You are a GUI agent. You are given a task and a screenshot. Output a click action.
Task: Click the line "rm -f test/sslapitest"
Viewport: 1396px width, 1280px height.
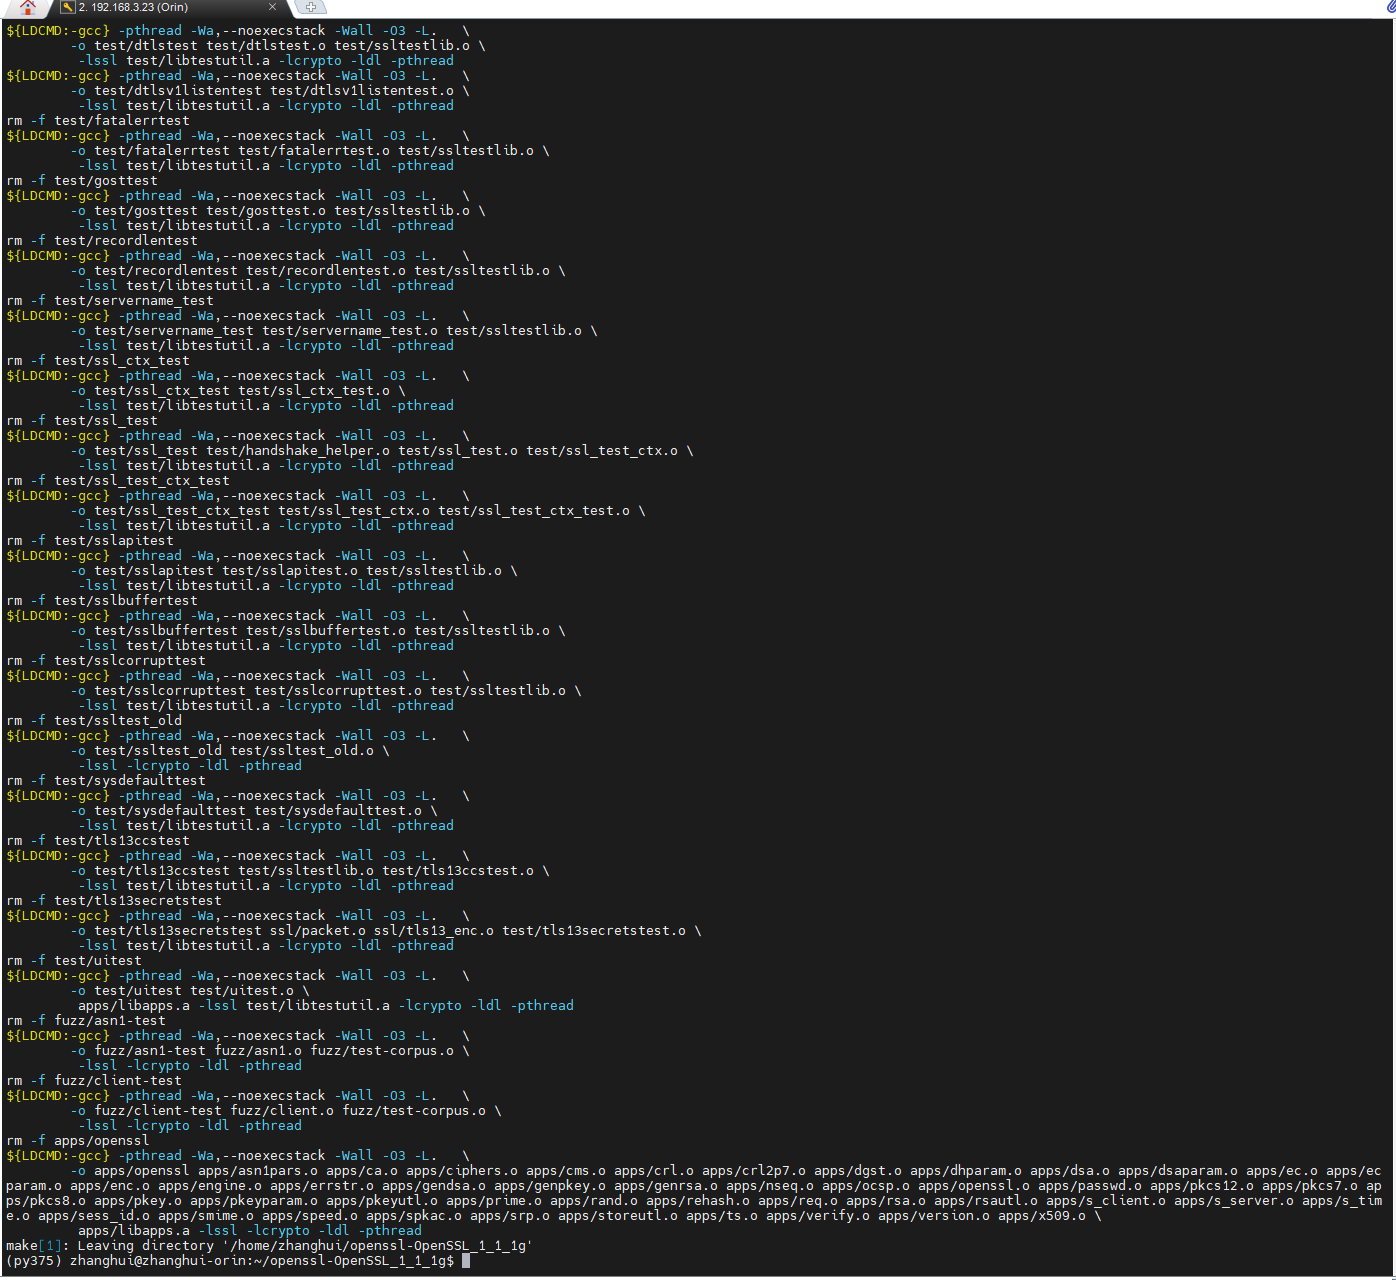[x=90, y=541]
